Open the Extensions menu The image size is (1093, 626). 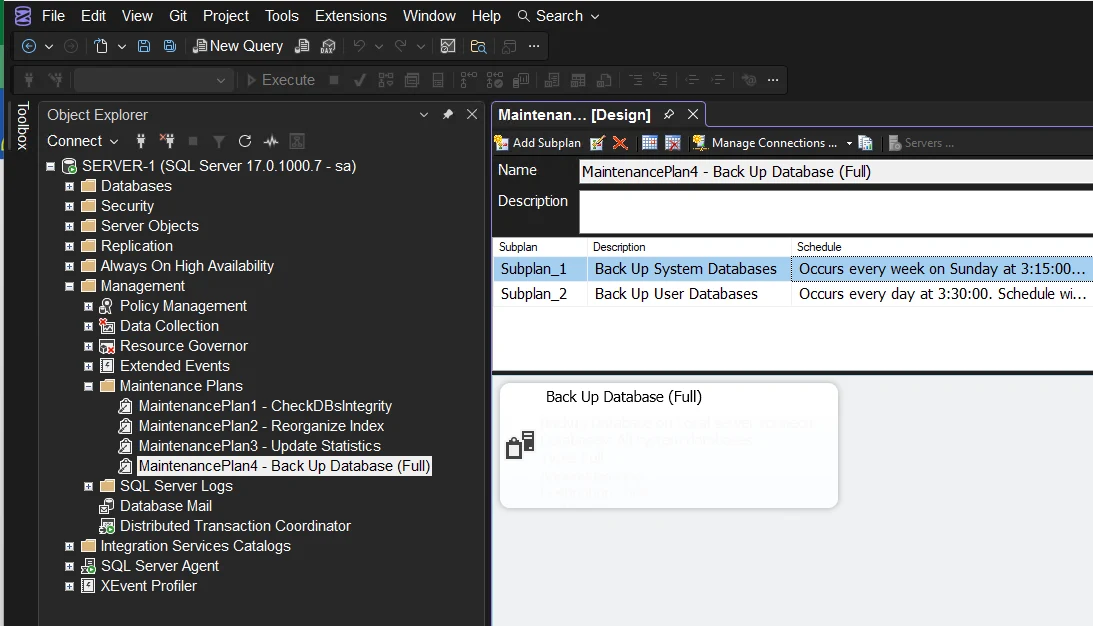pos(350,16)
